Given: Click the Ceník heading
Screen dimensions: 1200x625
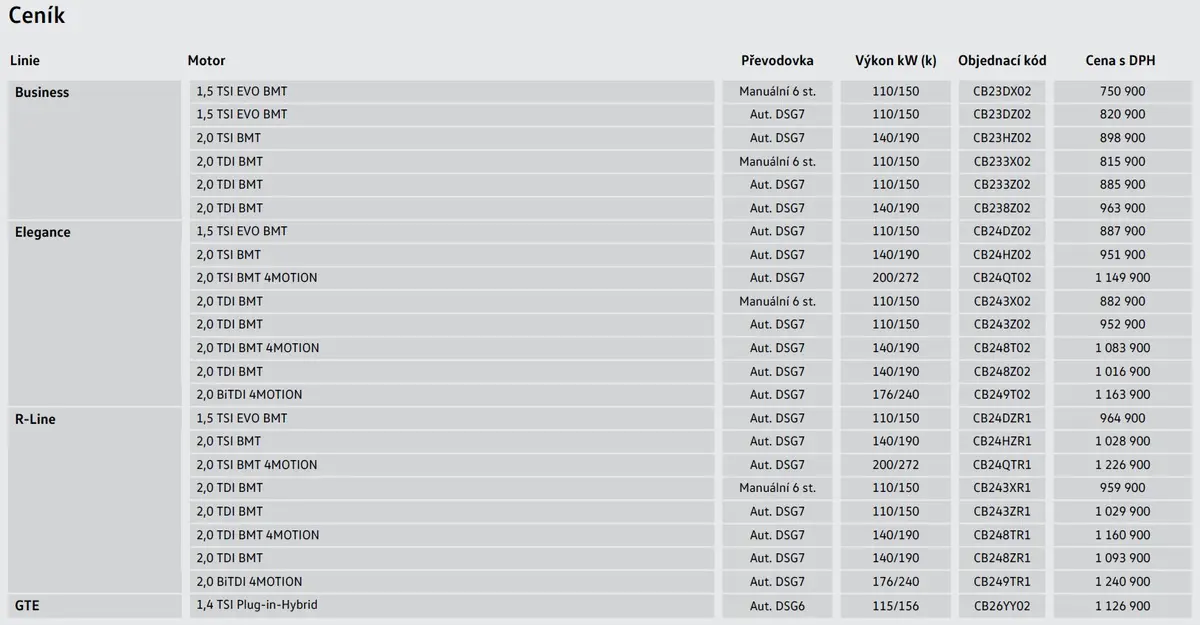Looking at the screenshot, I should (37, 16).
